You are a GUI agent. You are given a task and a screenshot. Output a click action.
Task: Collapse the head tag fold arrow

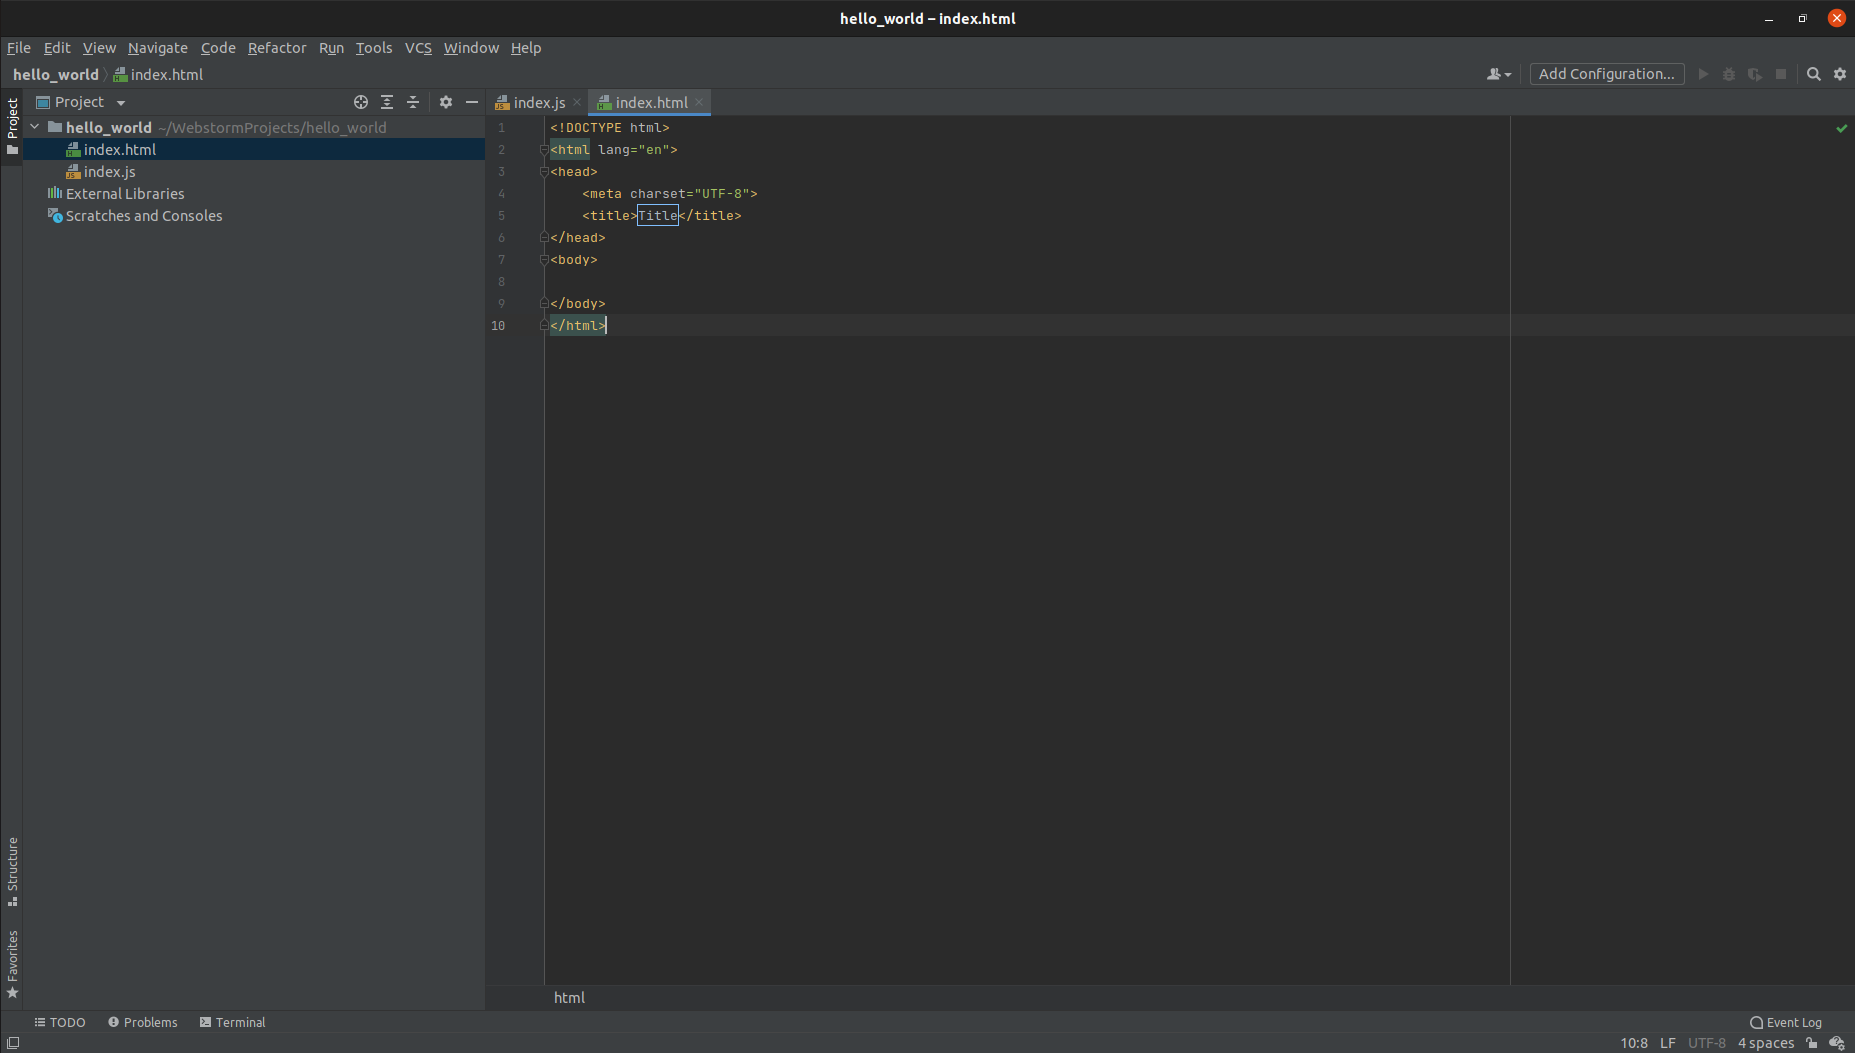click(x=544, y=171)
